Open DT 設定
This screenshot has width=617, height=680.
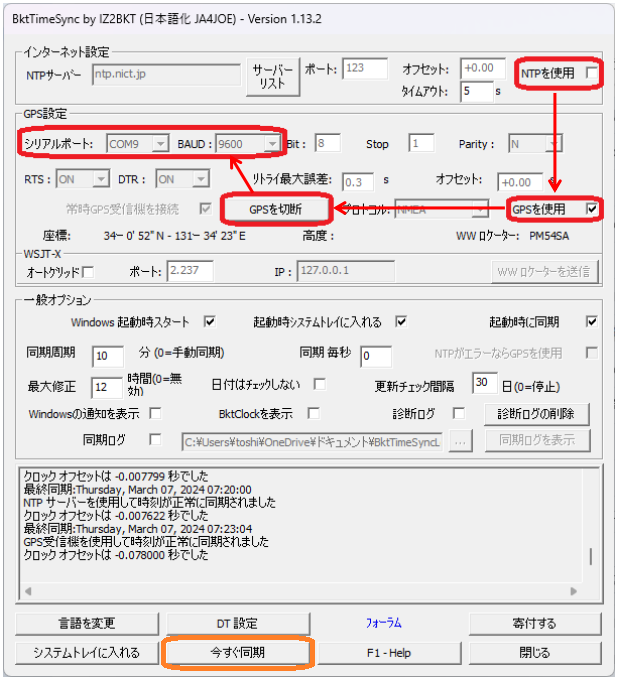point(237,624)
